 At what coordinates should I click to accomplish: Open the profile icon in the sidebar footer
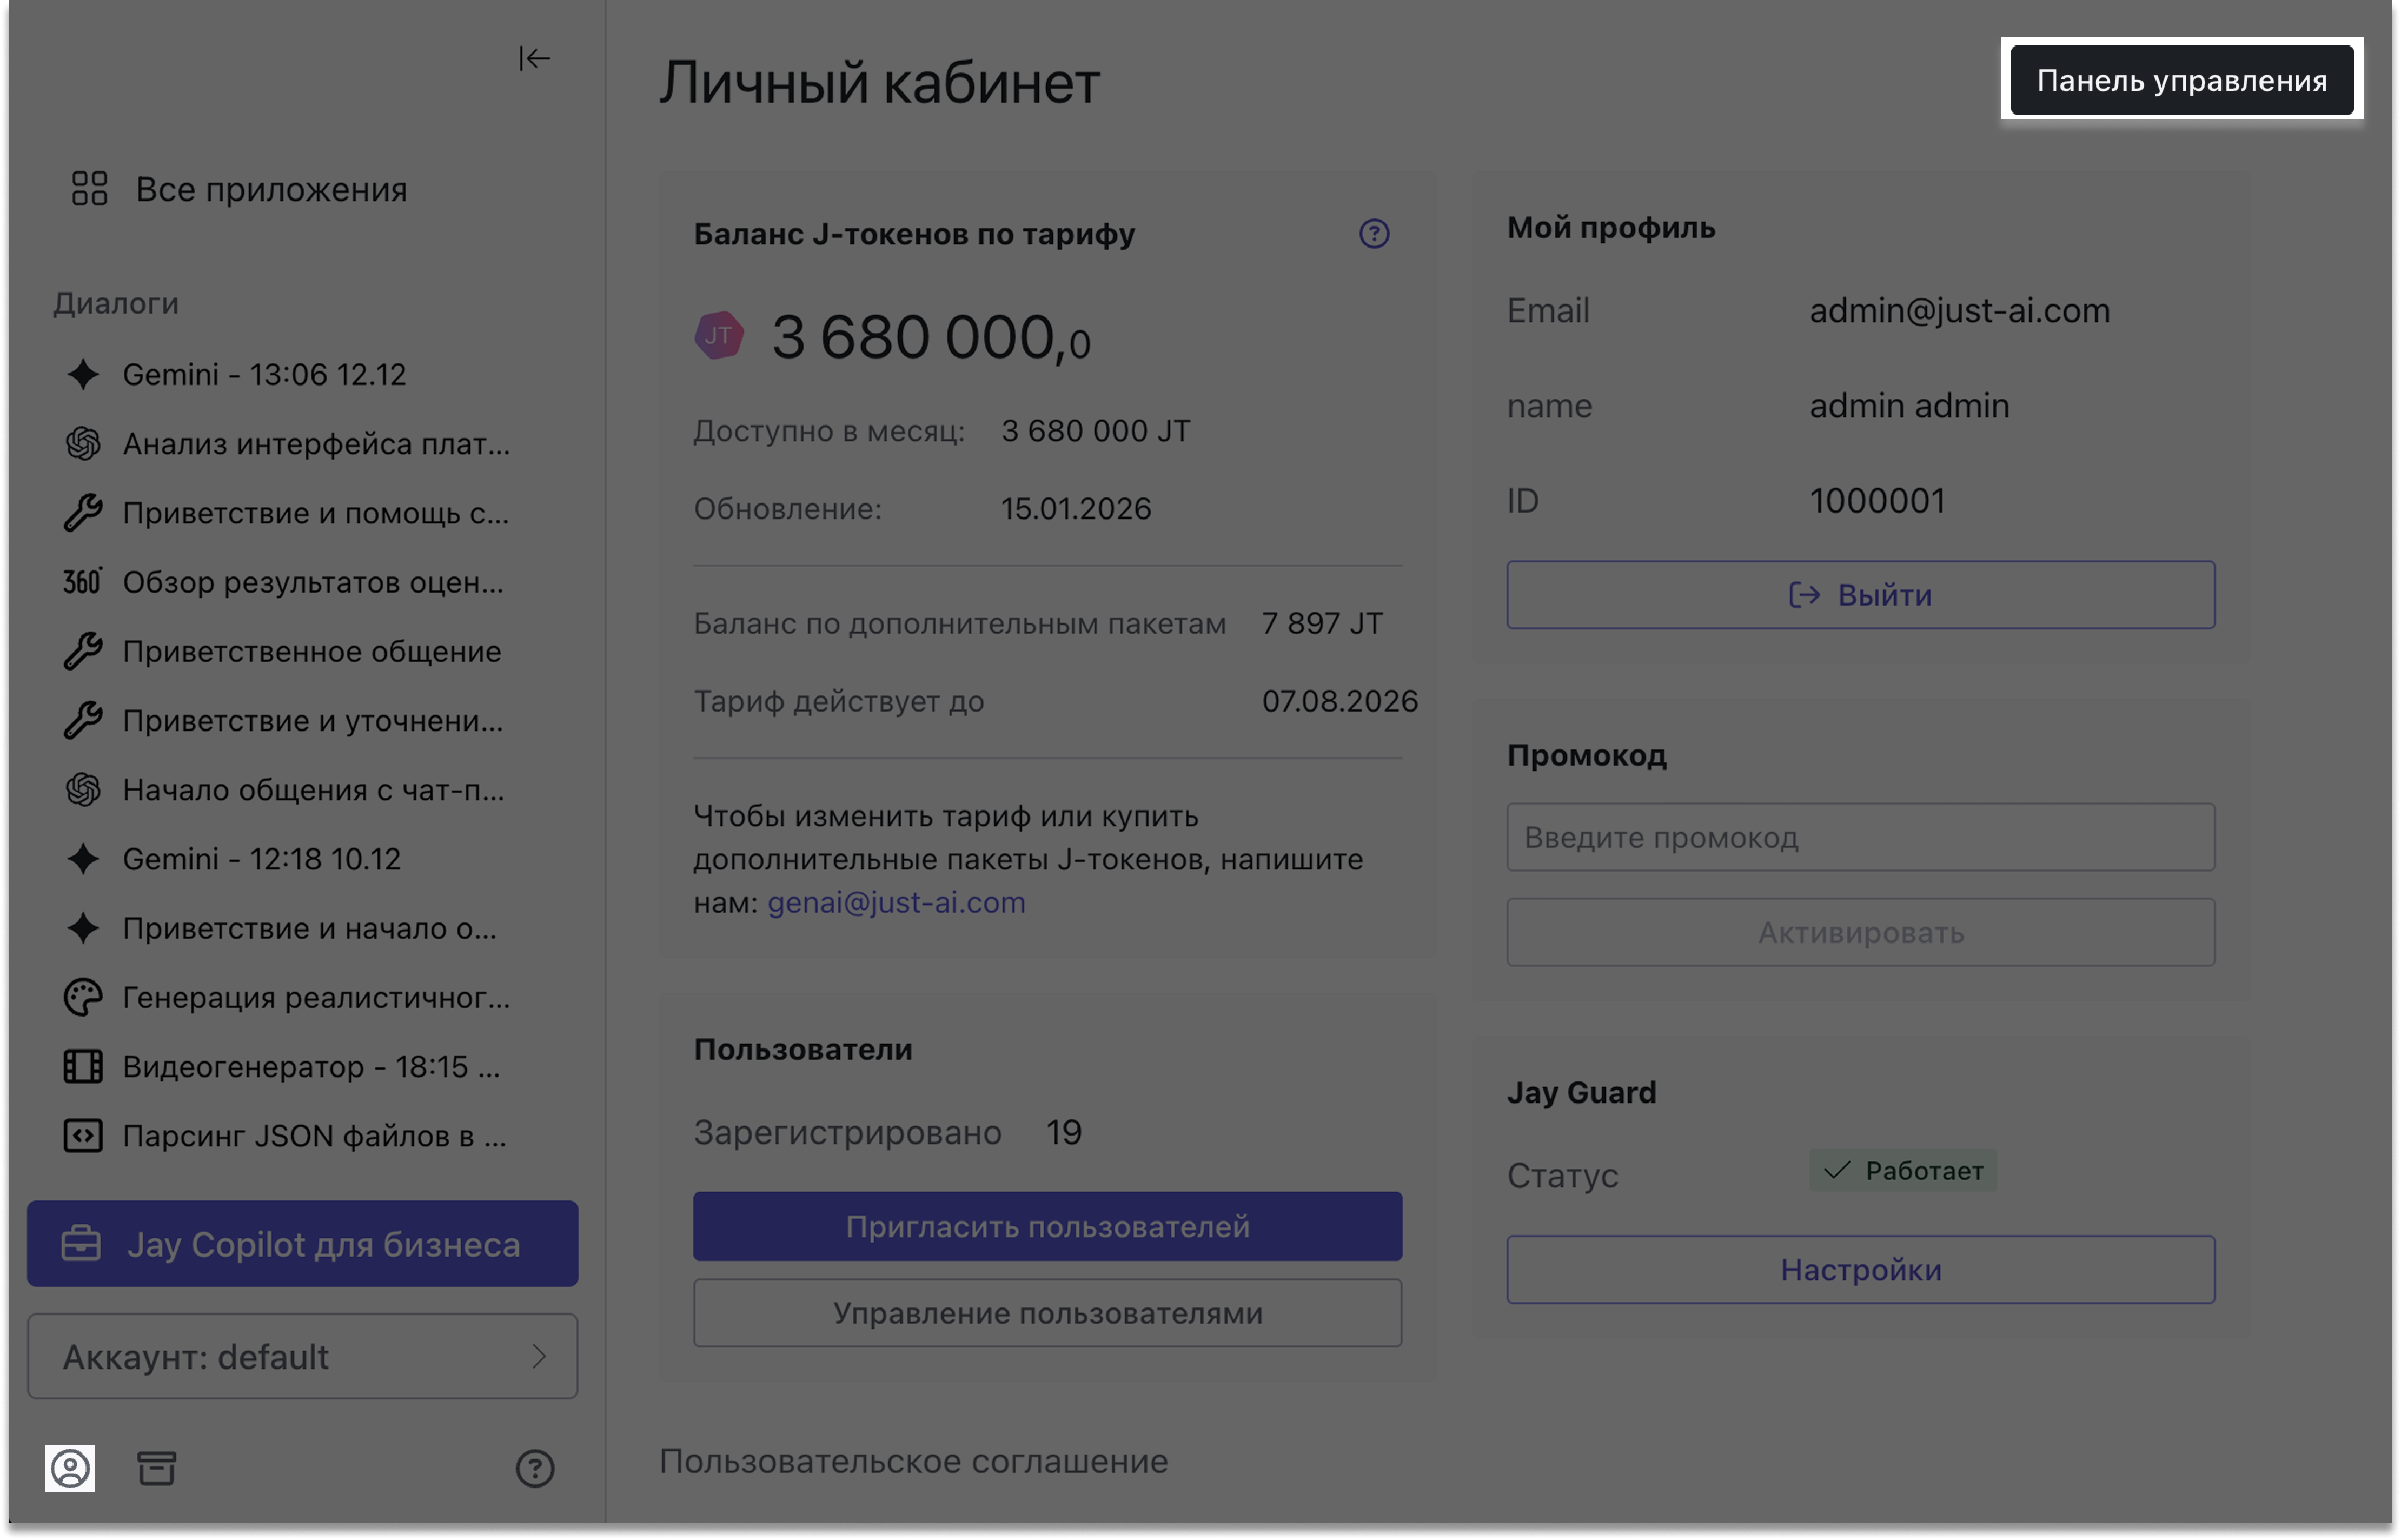70,1468
